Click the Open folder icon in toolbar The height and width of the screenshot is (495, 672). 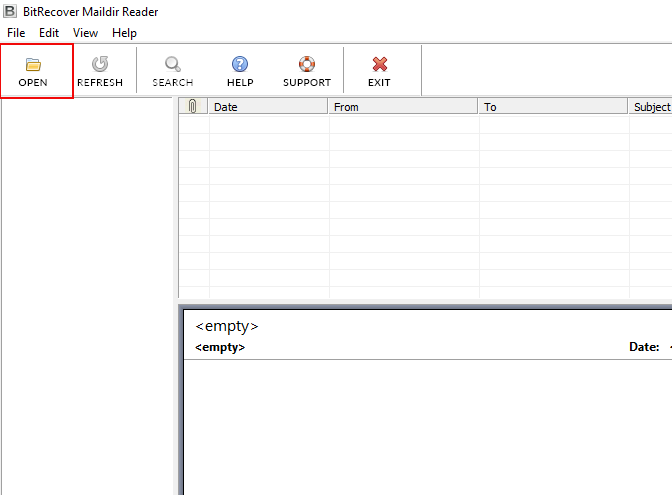33,65
